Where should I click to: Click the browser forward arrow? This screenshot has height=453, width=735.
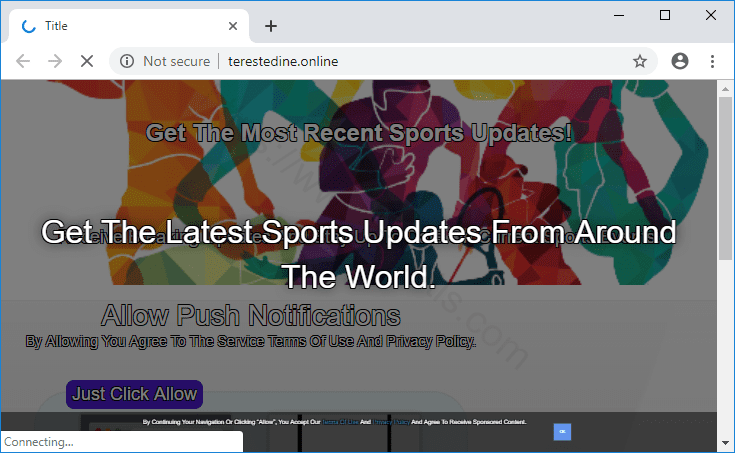pos(55,61)
